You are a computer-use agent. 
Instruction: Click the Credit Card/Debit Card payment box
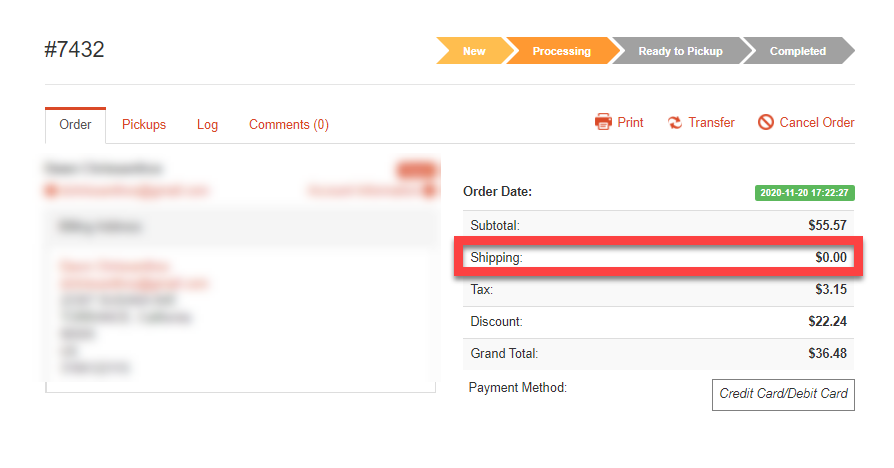click(783, 394)
